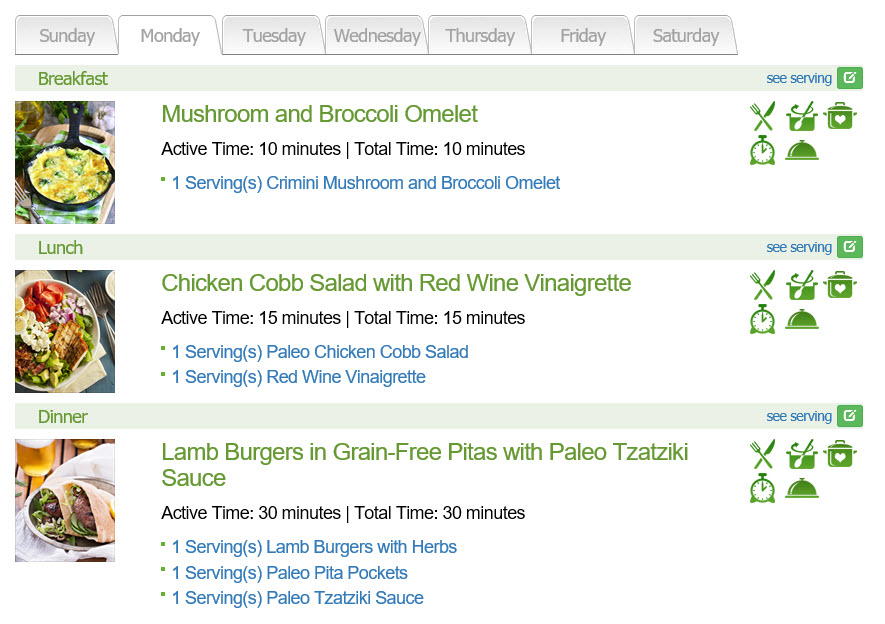Click see serving link for Lunch

799,247
